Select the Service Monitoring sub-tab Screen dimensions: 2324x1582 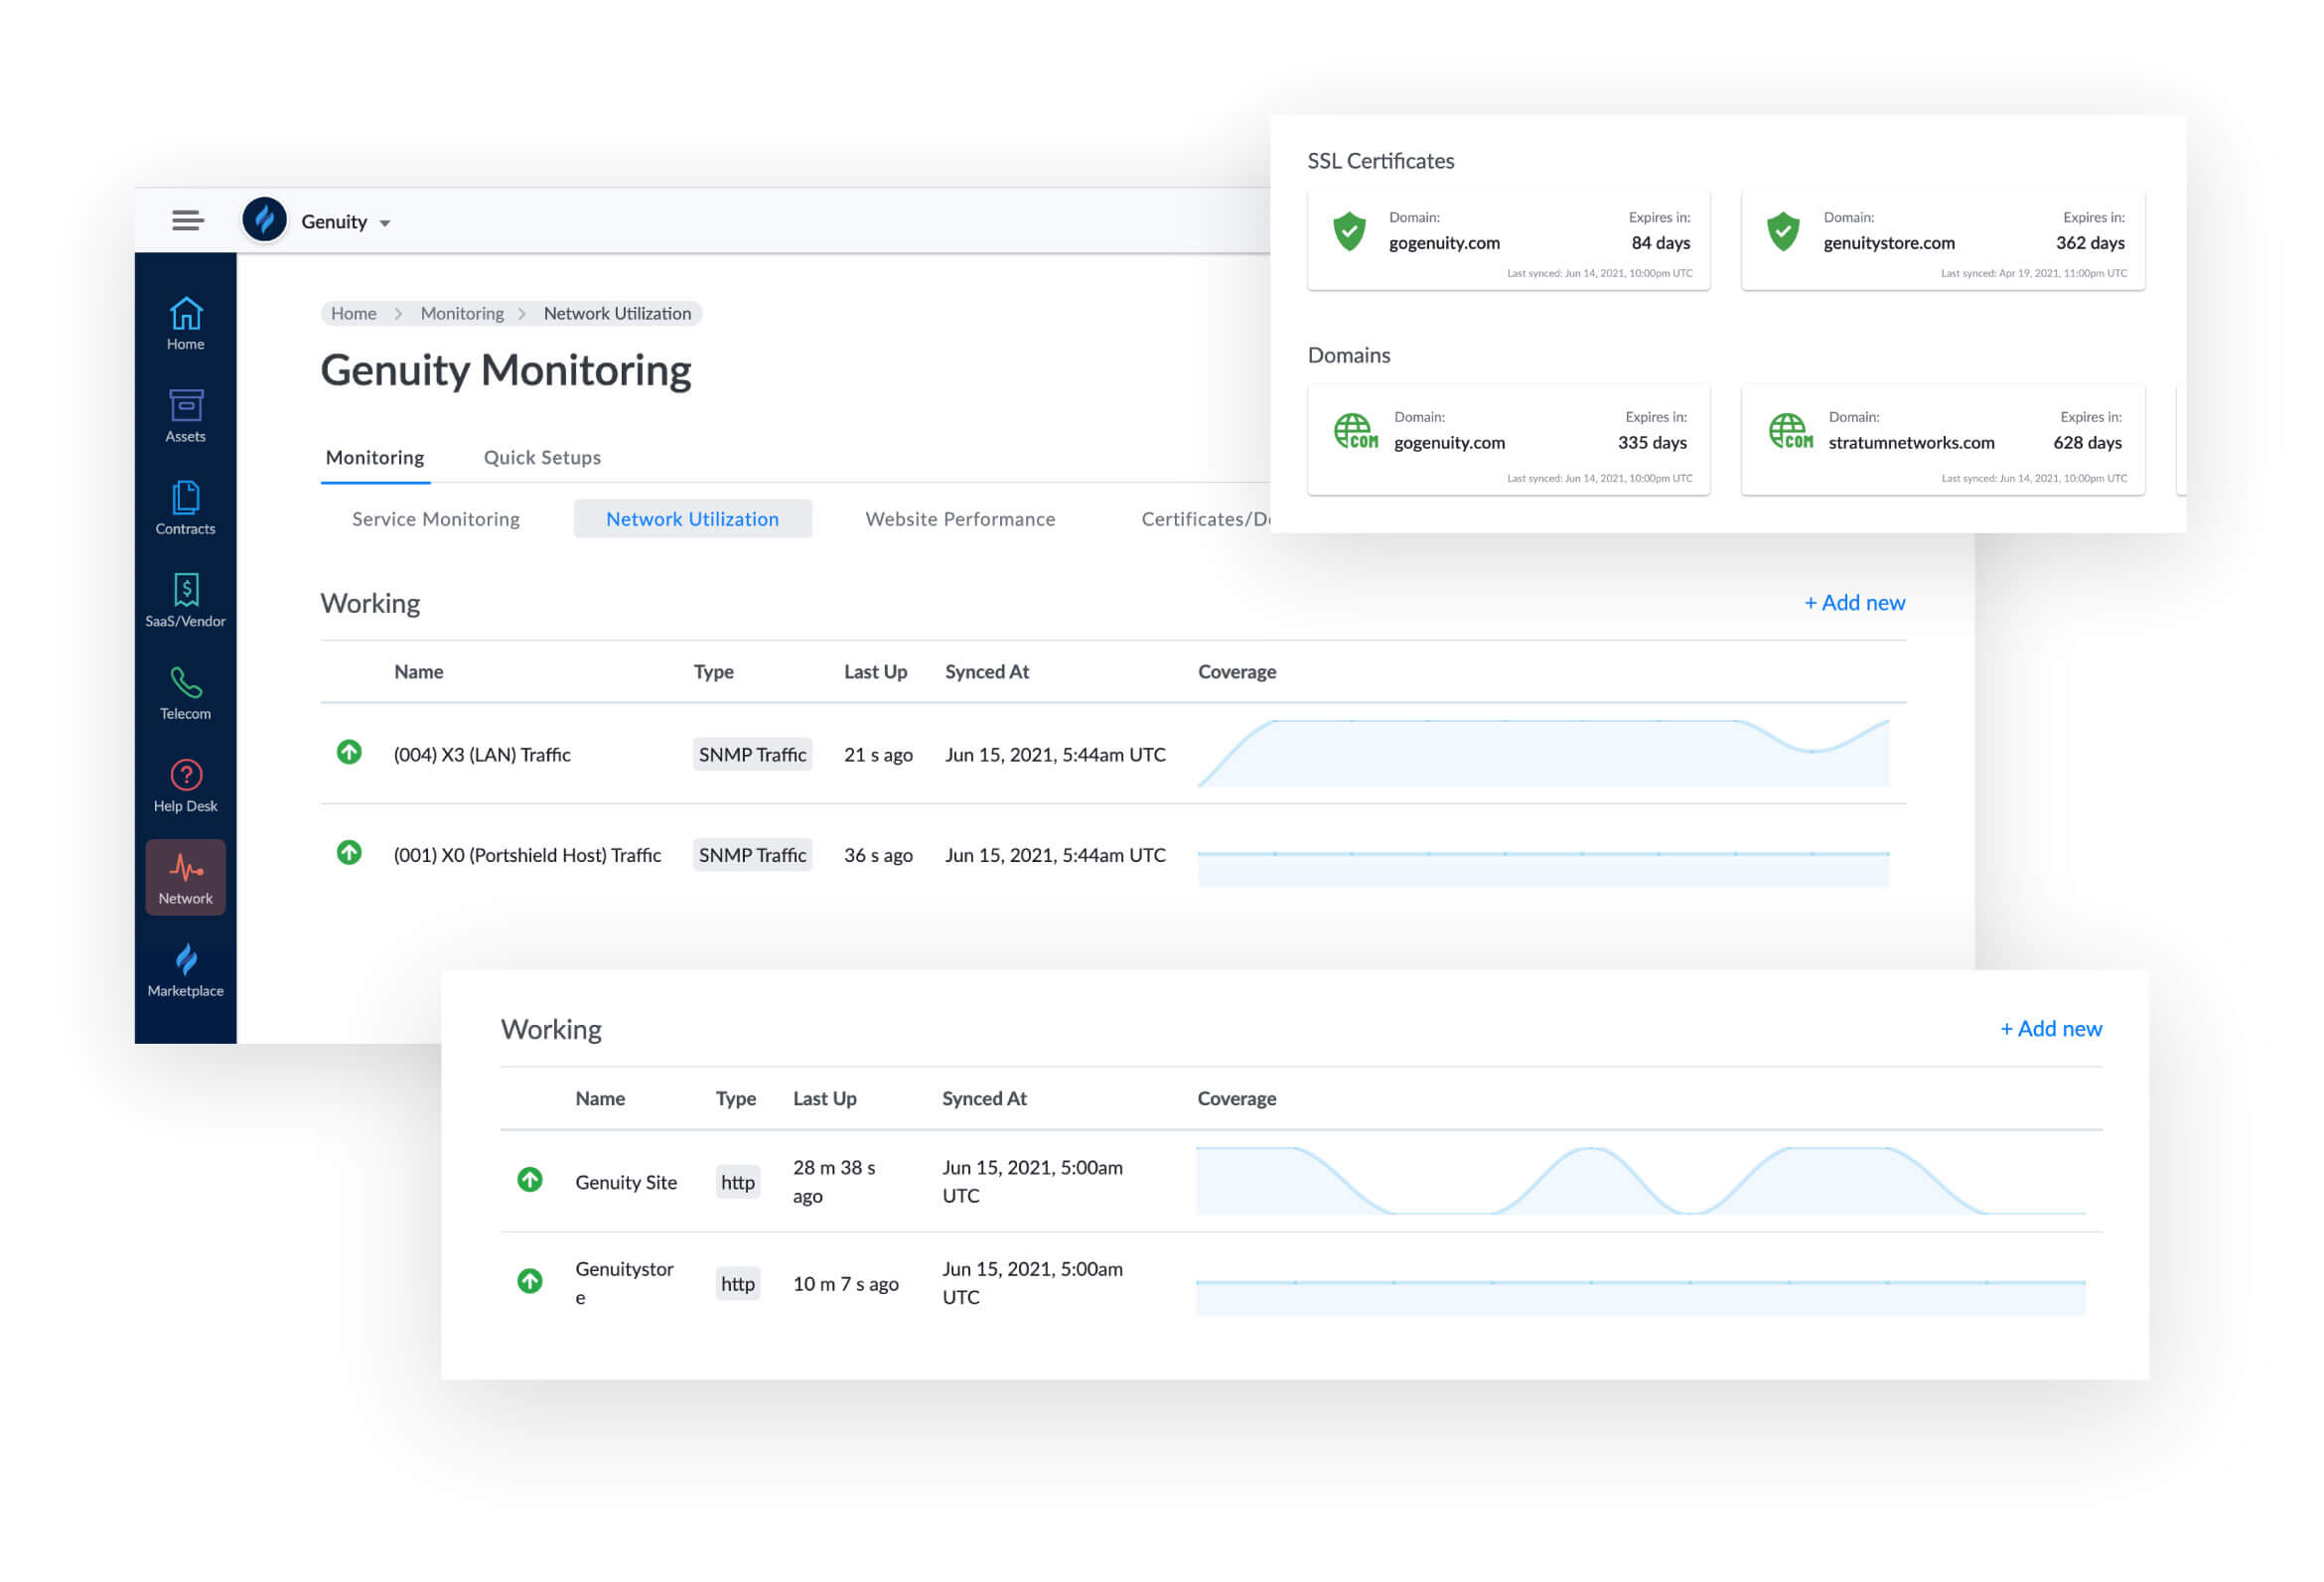click(x=436, y=519)
